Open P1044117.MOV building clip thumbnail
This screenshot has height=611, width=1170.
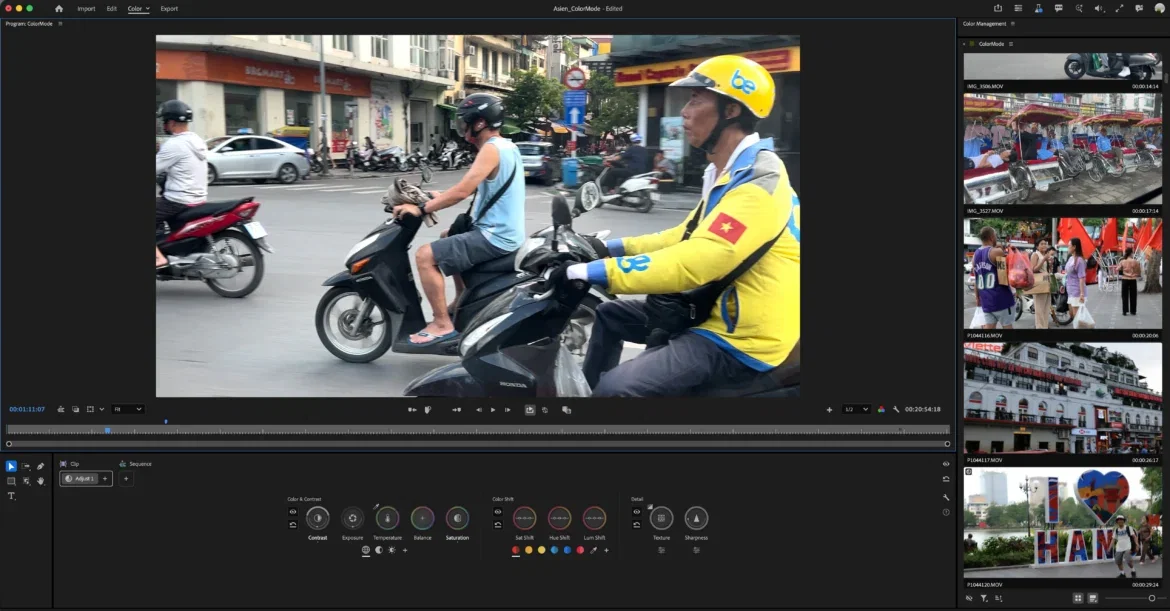tap(1063, 398)
